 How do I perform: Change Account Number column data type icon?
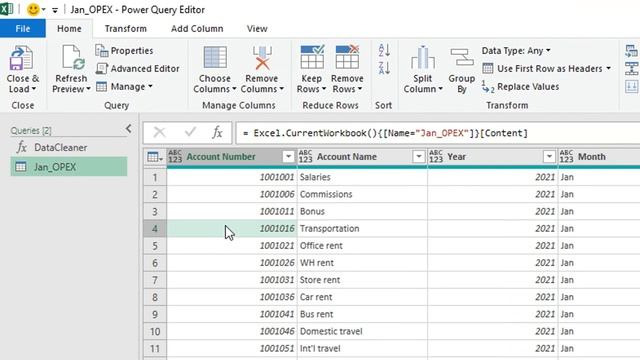pyautogui.click(x=175, y=156)
